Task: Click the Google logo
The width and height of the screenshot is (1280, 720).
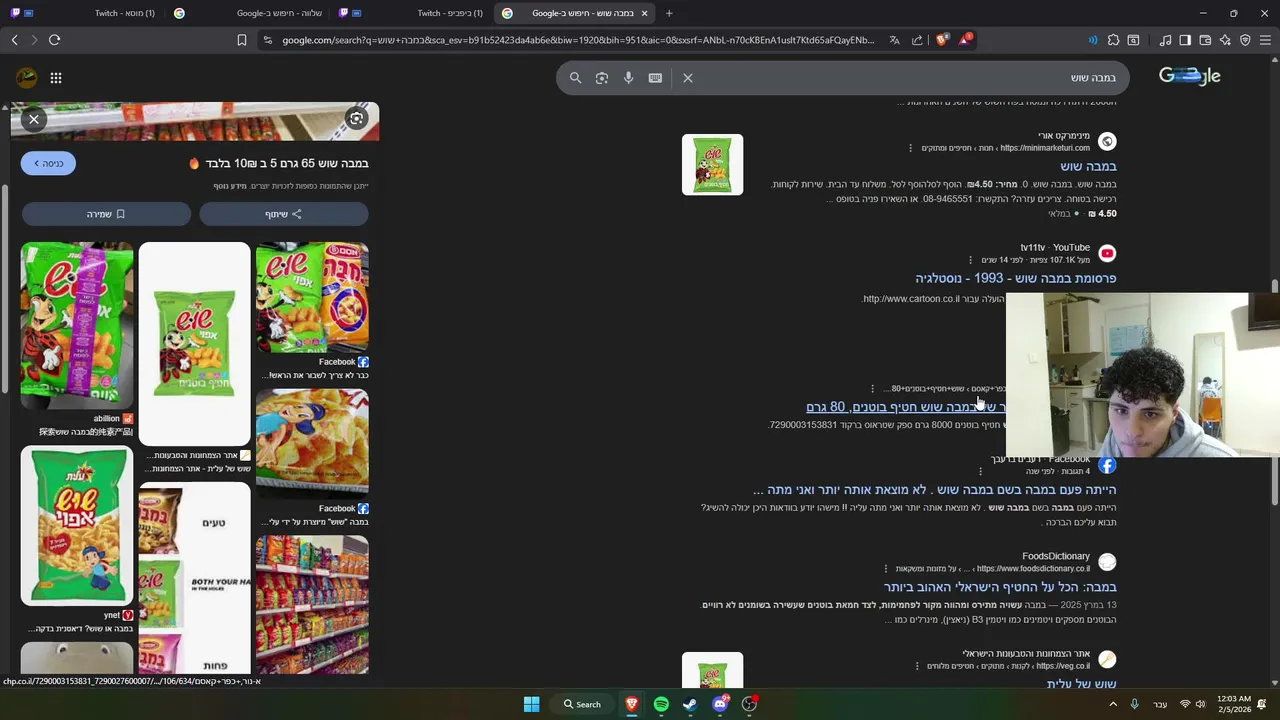Action: (1189, 76)
